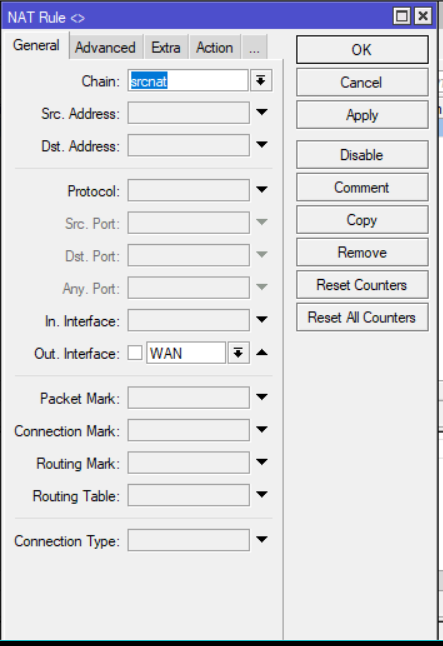443x646 pixels.
Task: Open the Action tab
Action: click(x=214, y=47)
